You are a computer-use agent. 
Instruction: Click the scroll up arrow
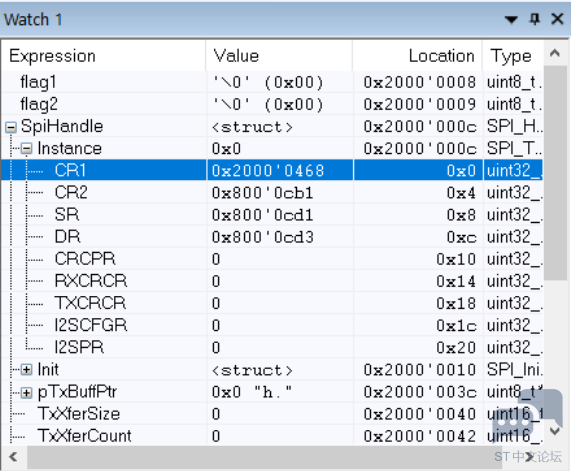click(x=555, y=54)
